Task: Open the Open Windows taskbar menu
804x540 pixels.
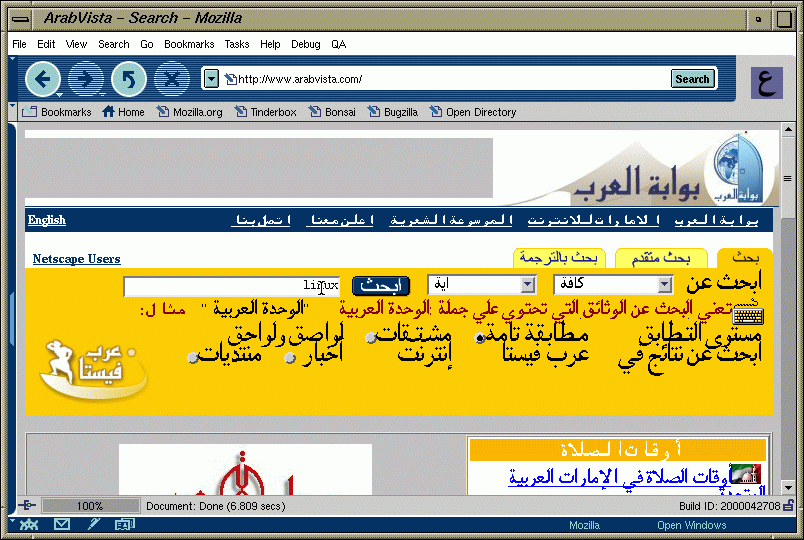Action: tap(692, 525)
